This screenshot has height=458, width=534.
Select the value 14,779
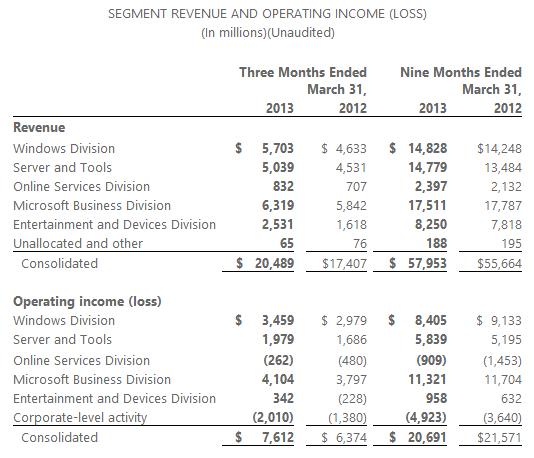pos(428,168)
